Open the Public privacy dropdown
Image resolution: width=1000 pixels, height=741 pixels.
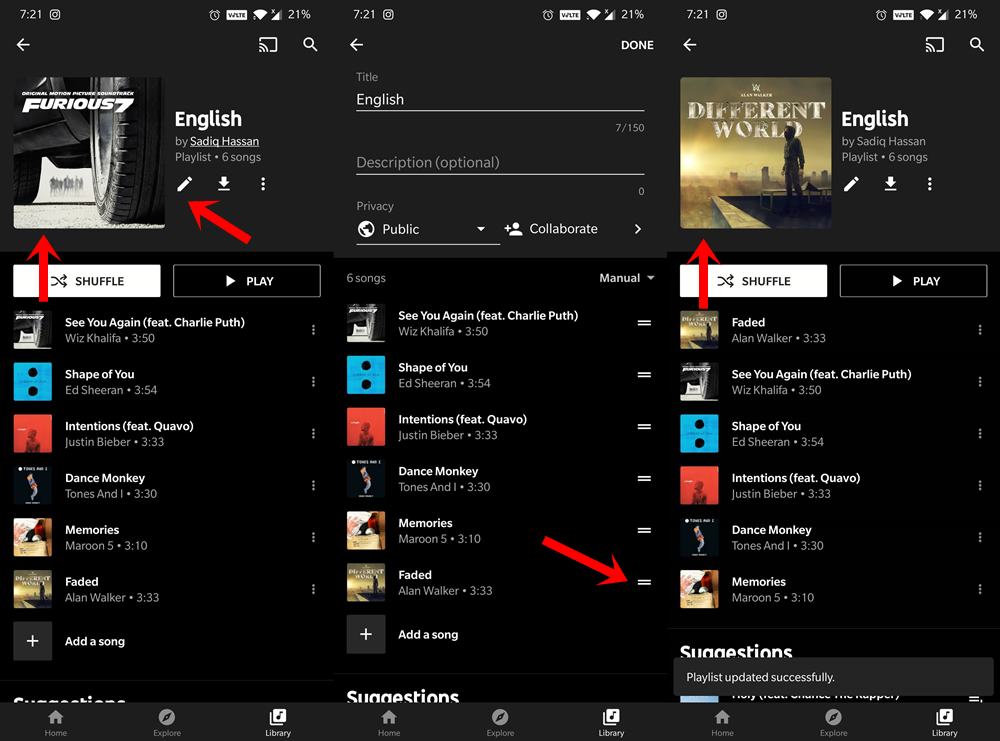426,229
